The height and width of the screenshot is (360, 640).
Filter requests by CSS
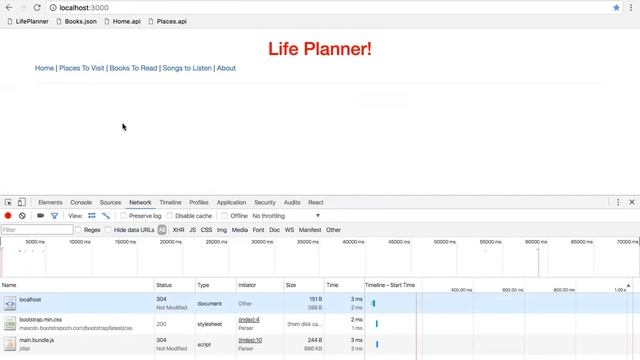click(x=206, y=230)
